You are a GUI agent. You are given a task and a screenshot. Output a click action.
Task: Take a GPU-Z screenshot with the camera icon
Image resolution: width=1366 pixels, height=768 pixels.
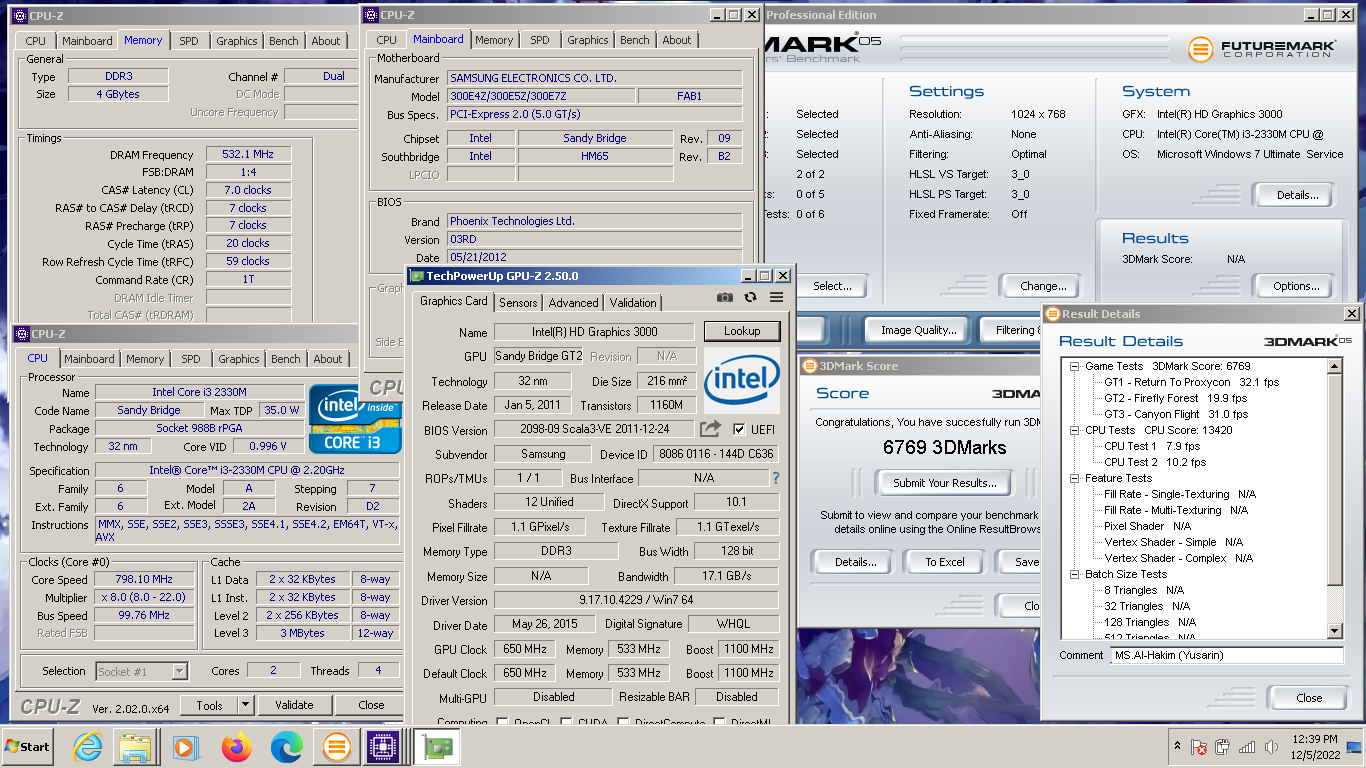point(725,297)
